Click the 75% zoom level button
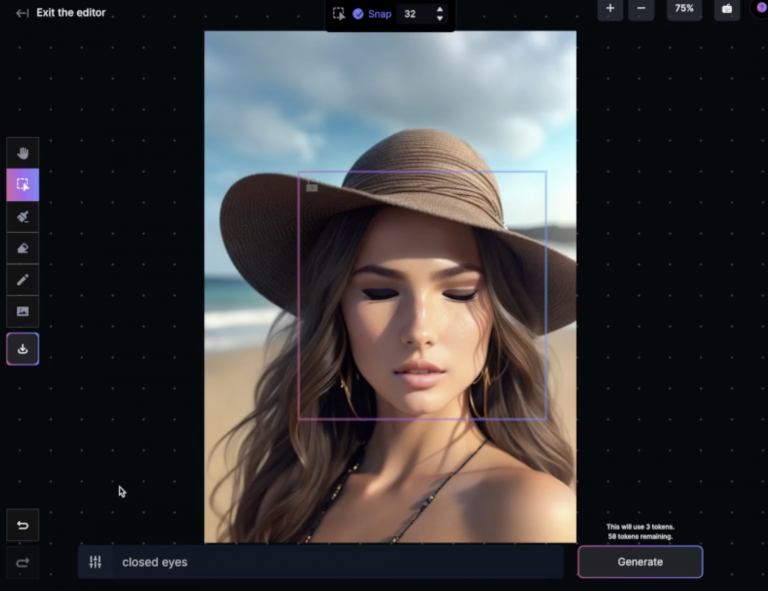768x591 pixels. (x=684, y=8)
